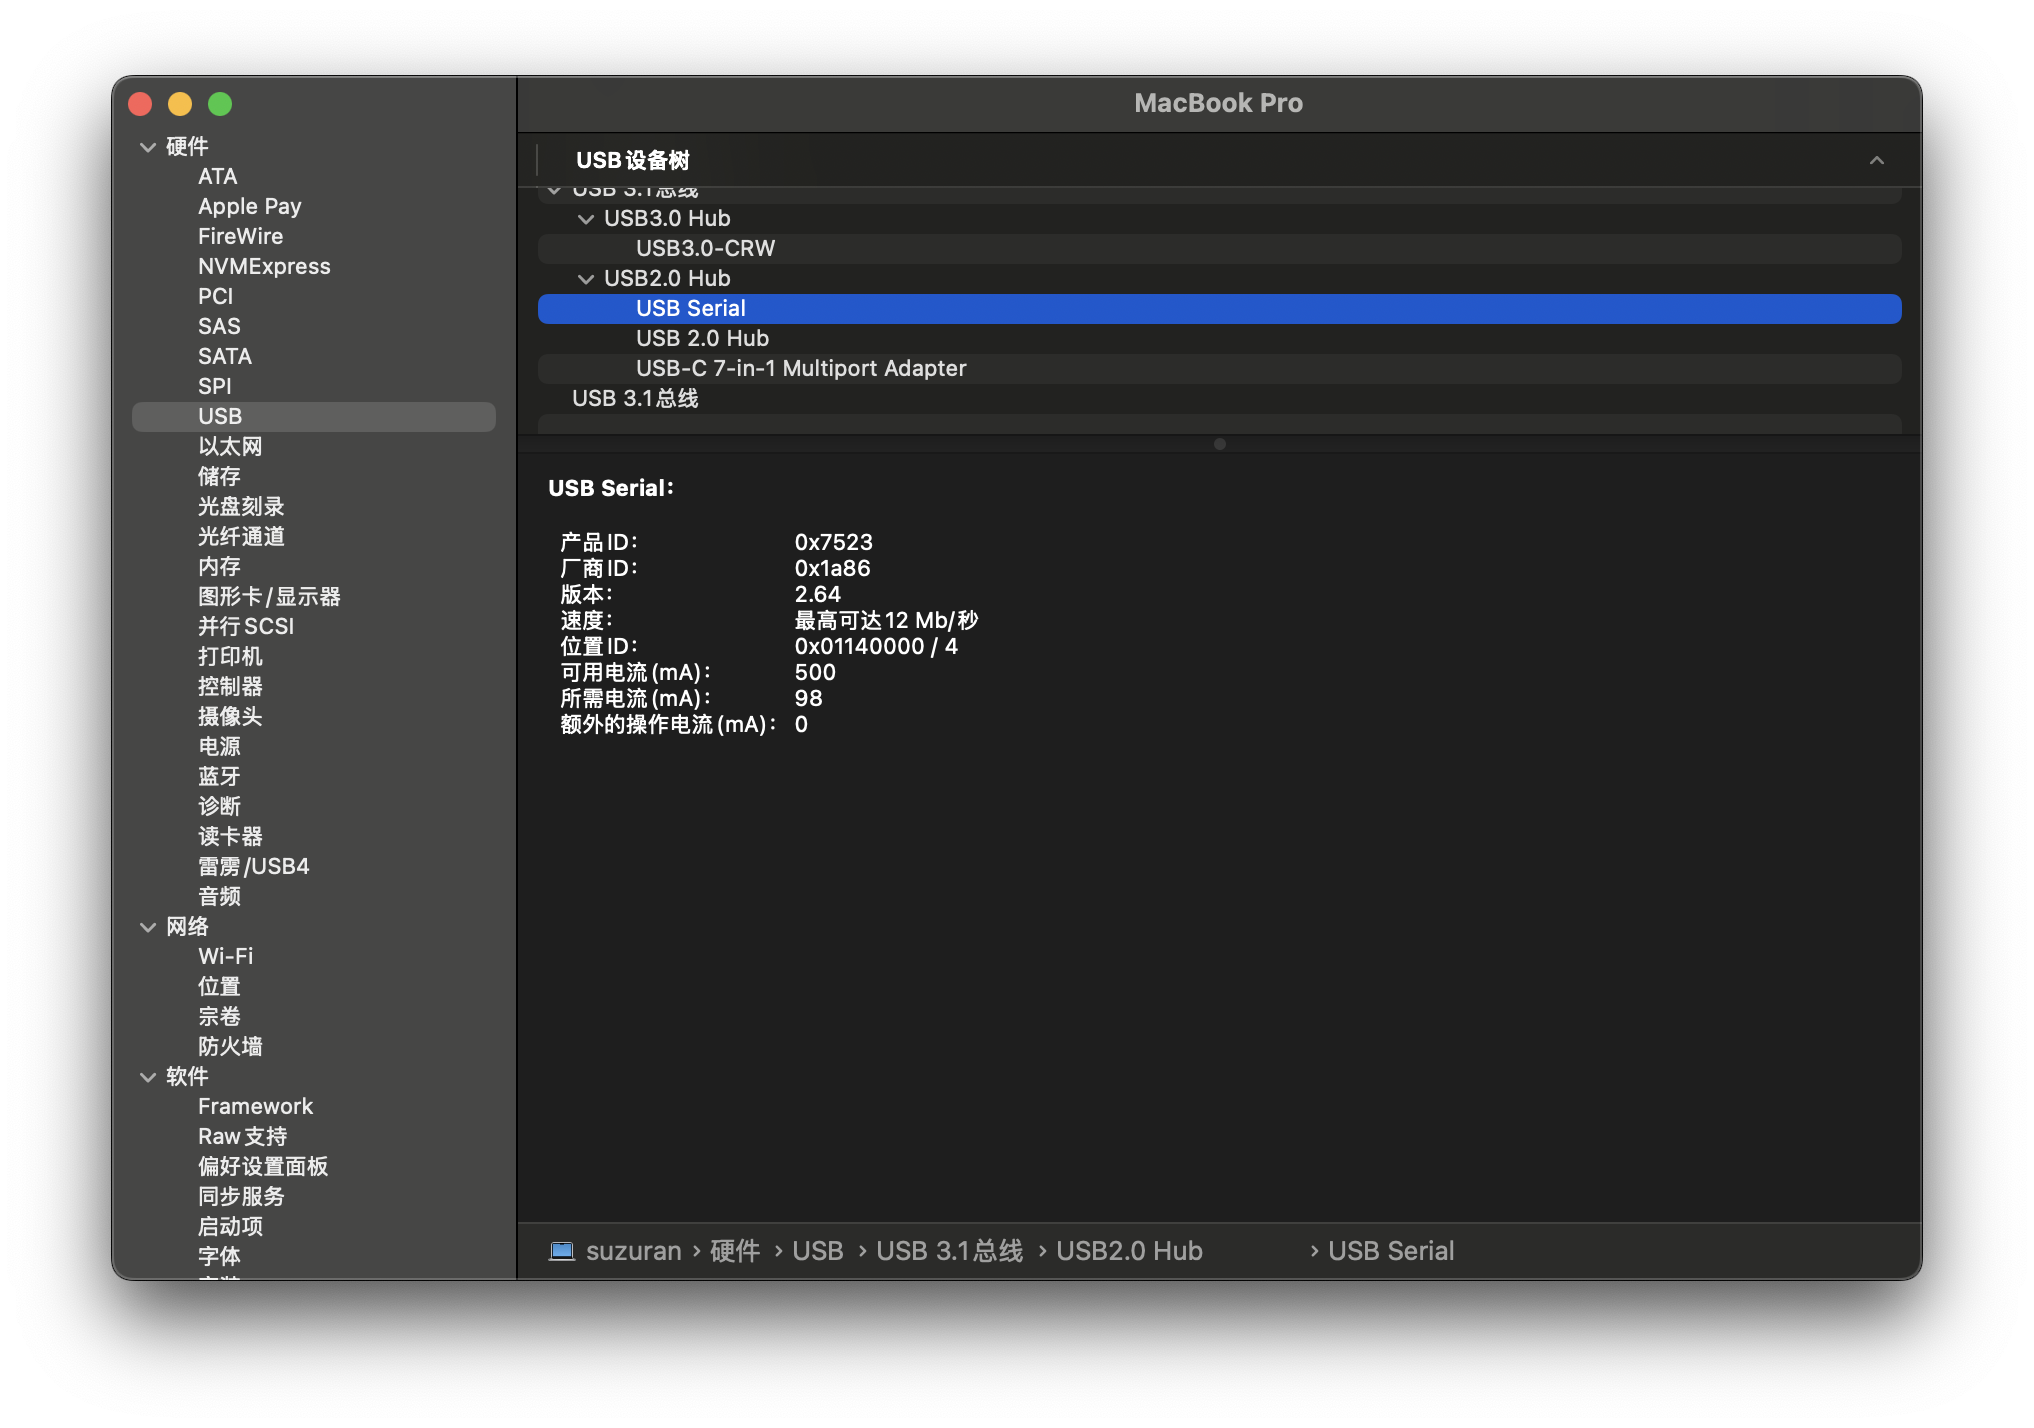
Task: Open 储存 in the sidebar
Action: click(x=314, y=477)
